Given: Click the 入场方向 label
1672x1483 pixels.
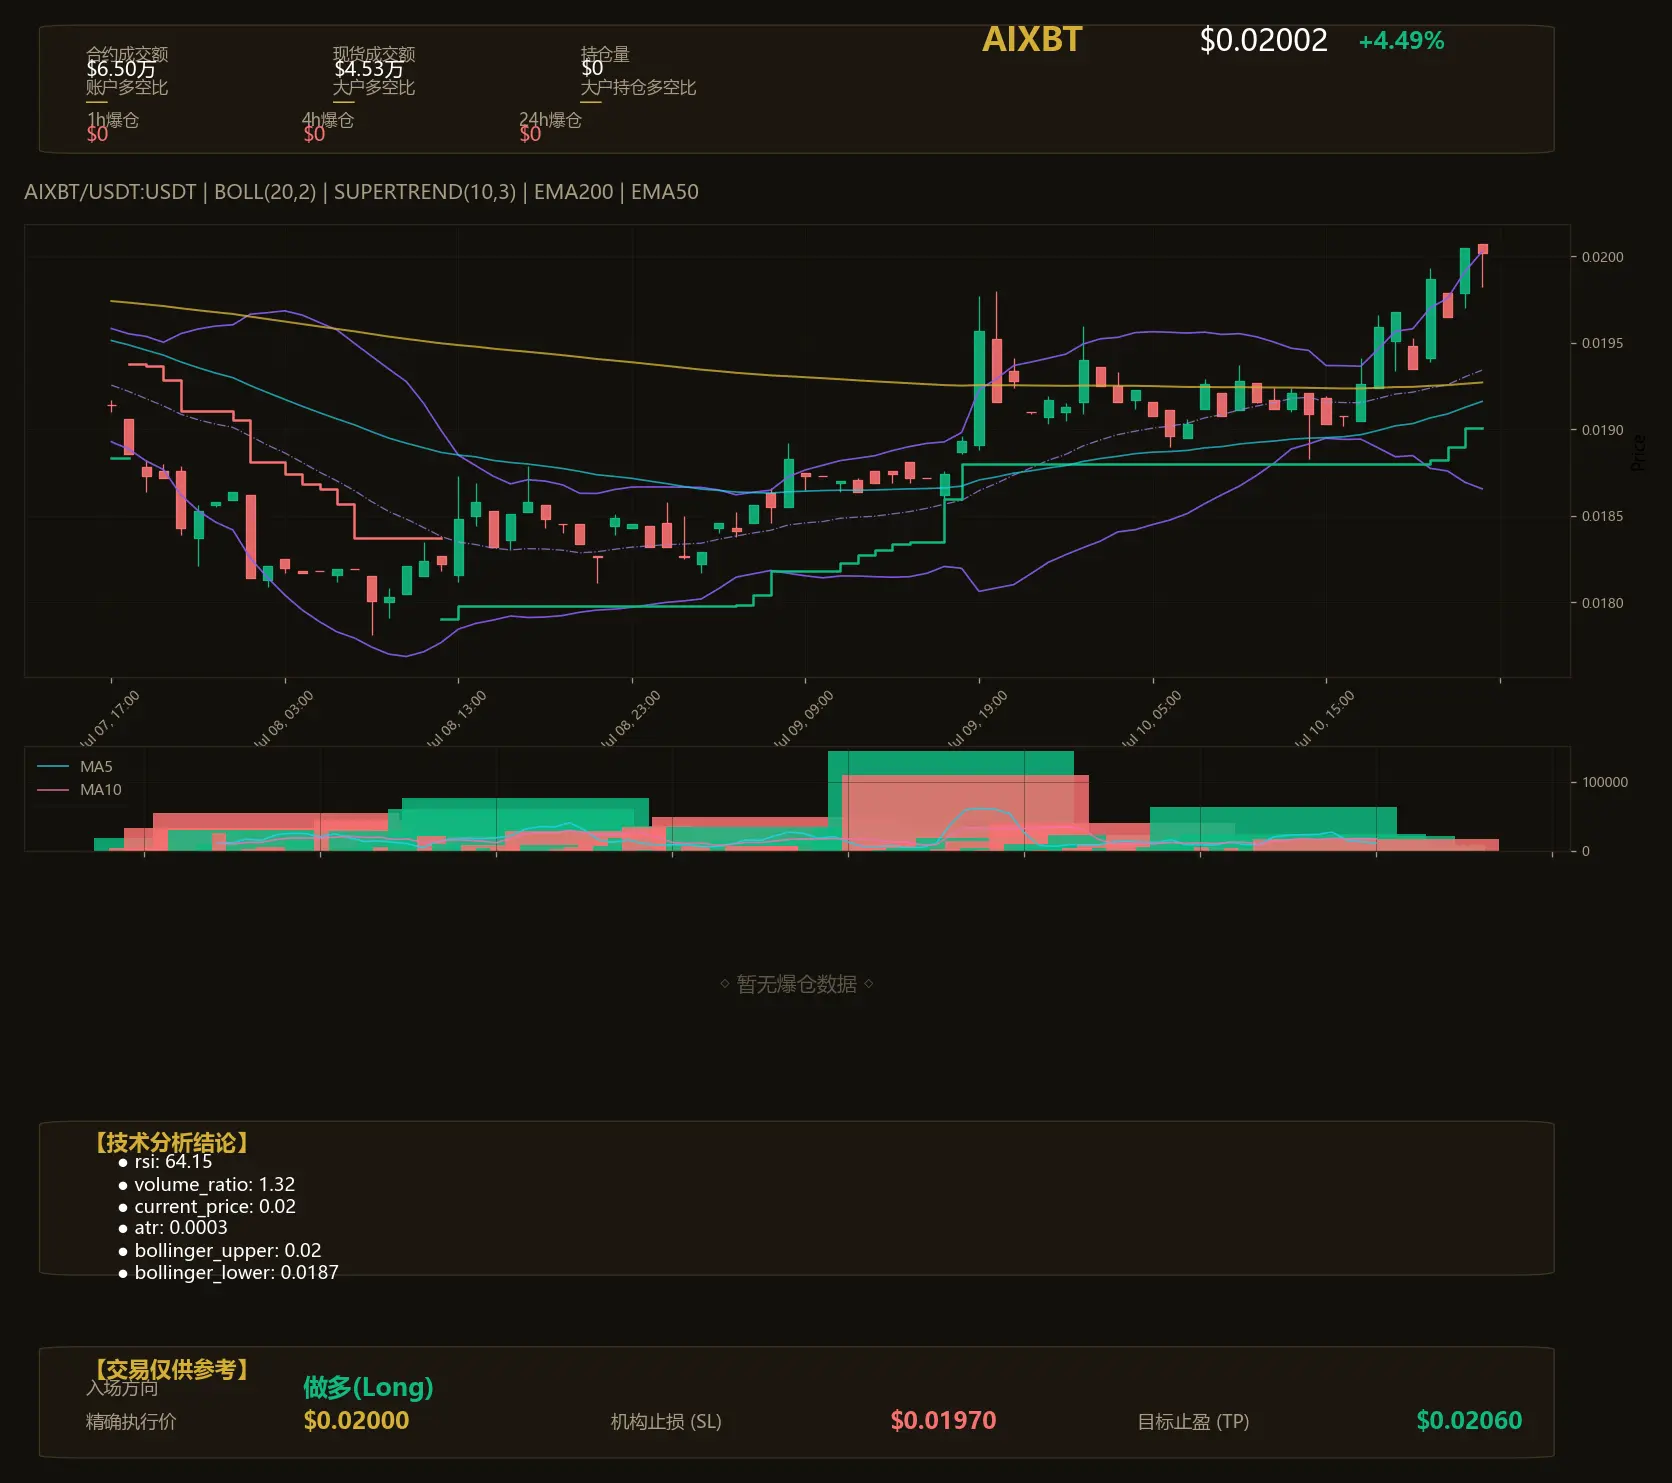Looking at the screenshot, I should (x=122, y=1388).
